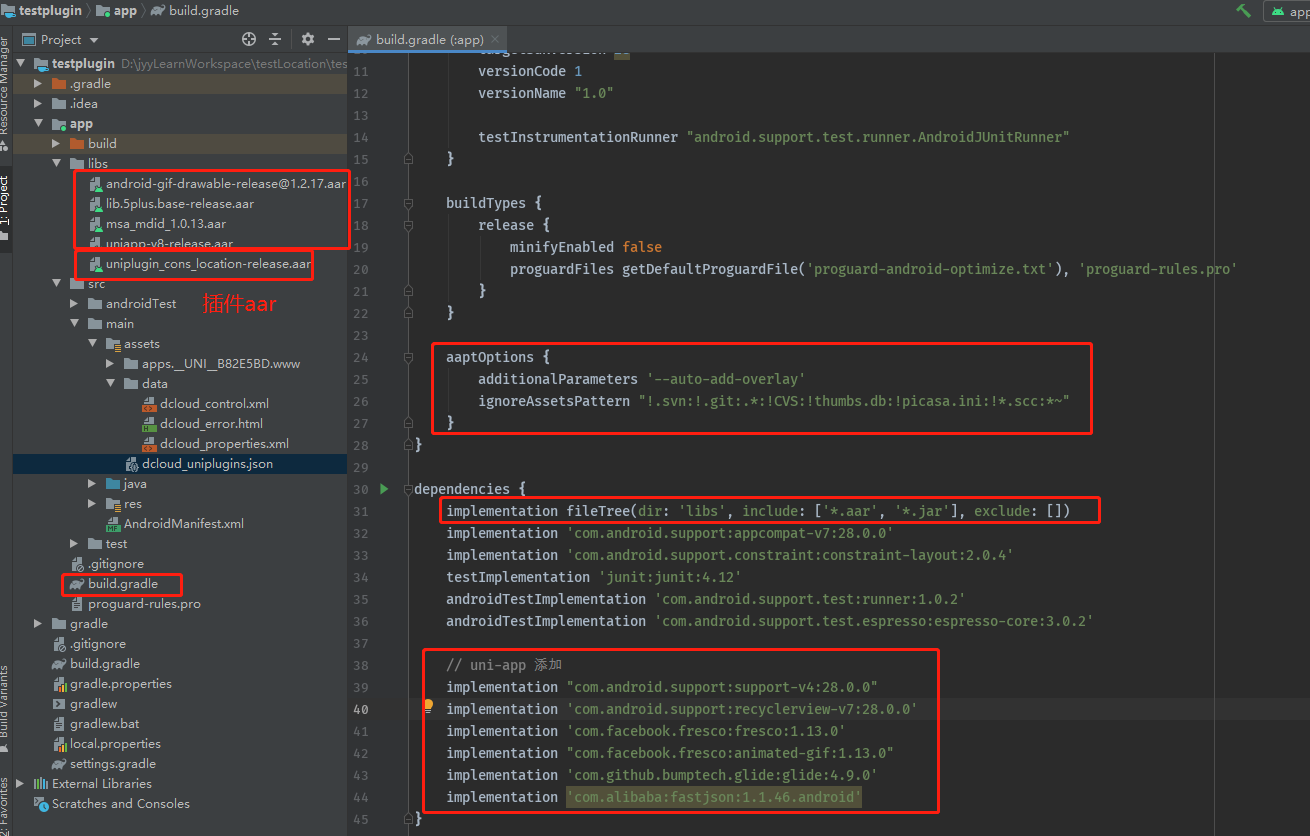Click the highlighted 'com.alibaba:fastjson:1.1.46.android' string
This screenshot has width=1310, height=836.
pos(713,797)
